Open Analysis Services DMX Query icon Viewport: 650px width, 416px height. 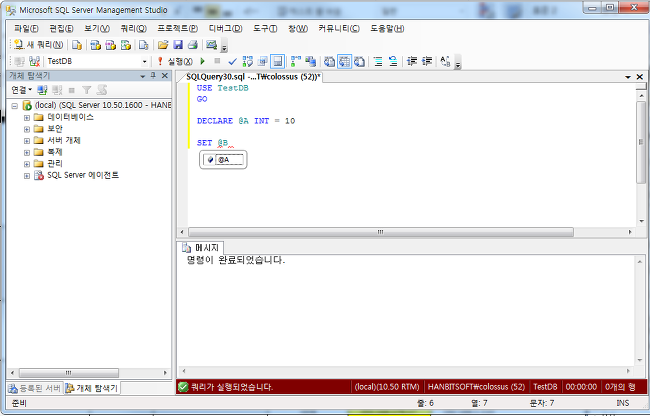point(110,45)
